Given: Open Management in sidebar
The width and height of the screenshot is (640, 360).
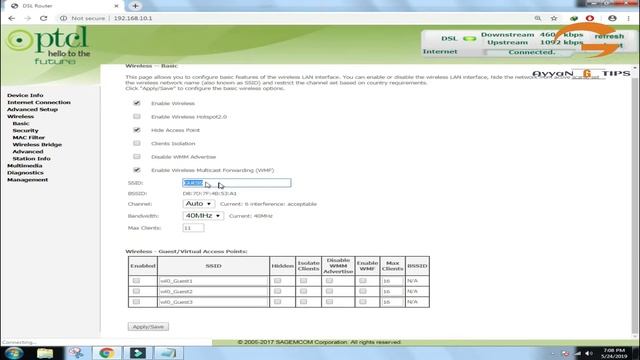Looking at the screenshot, I should point(27,180).
